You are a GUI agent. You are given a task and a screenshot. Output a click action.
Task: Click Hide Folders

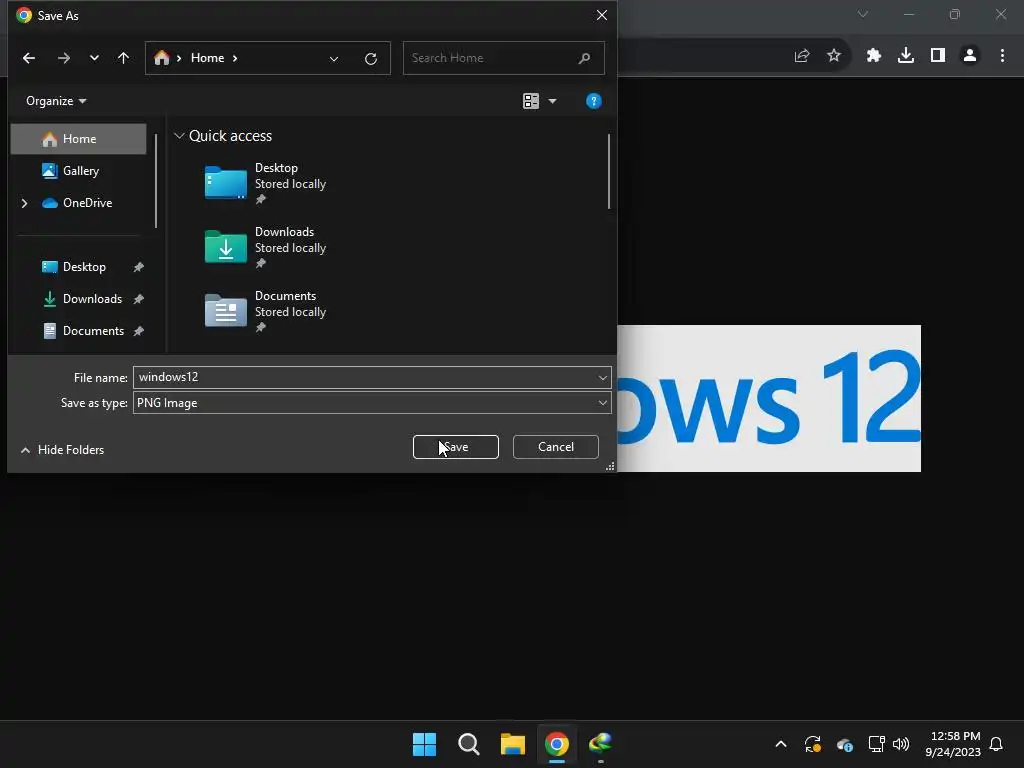tap(62, 450)
